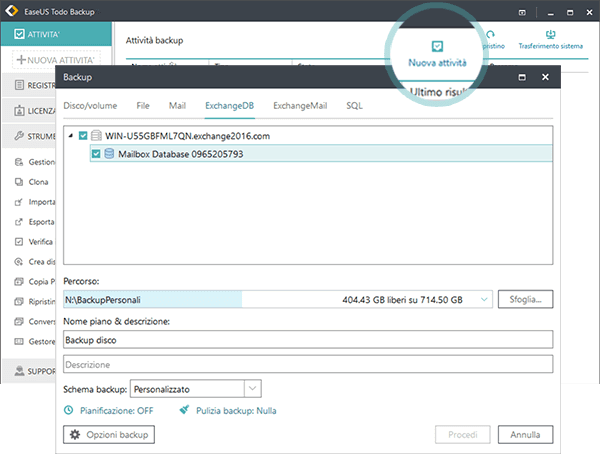This screenshot has height=475, width=600.
Task: Open Crea disco tool in sidebar
Action: tap(34, 261)
